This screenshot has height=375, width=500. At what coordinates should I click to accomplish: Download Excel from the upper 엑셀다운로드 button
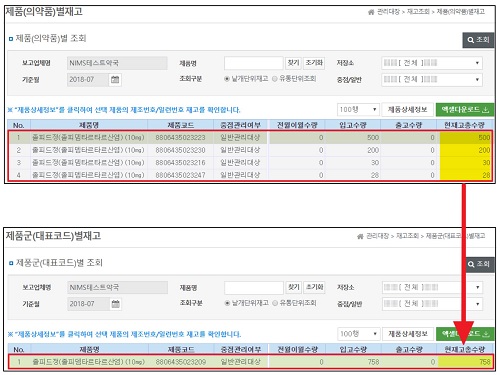click(x=465, y=110)
